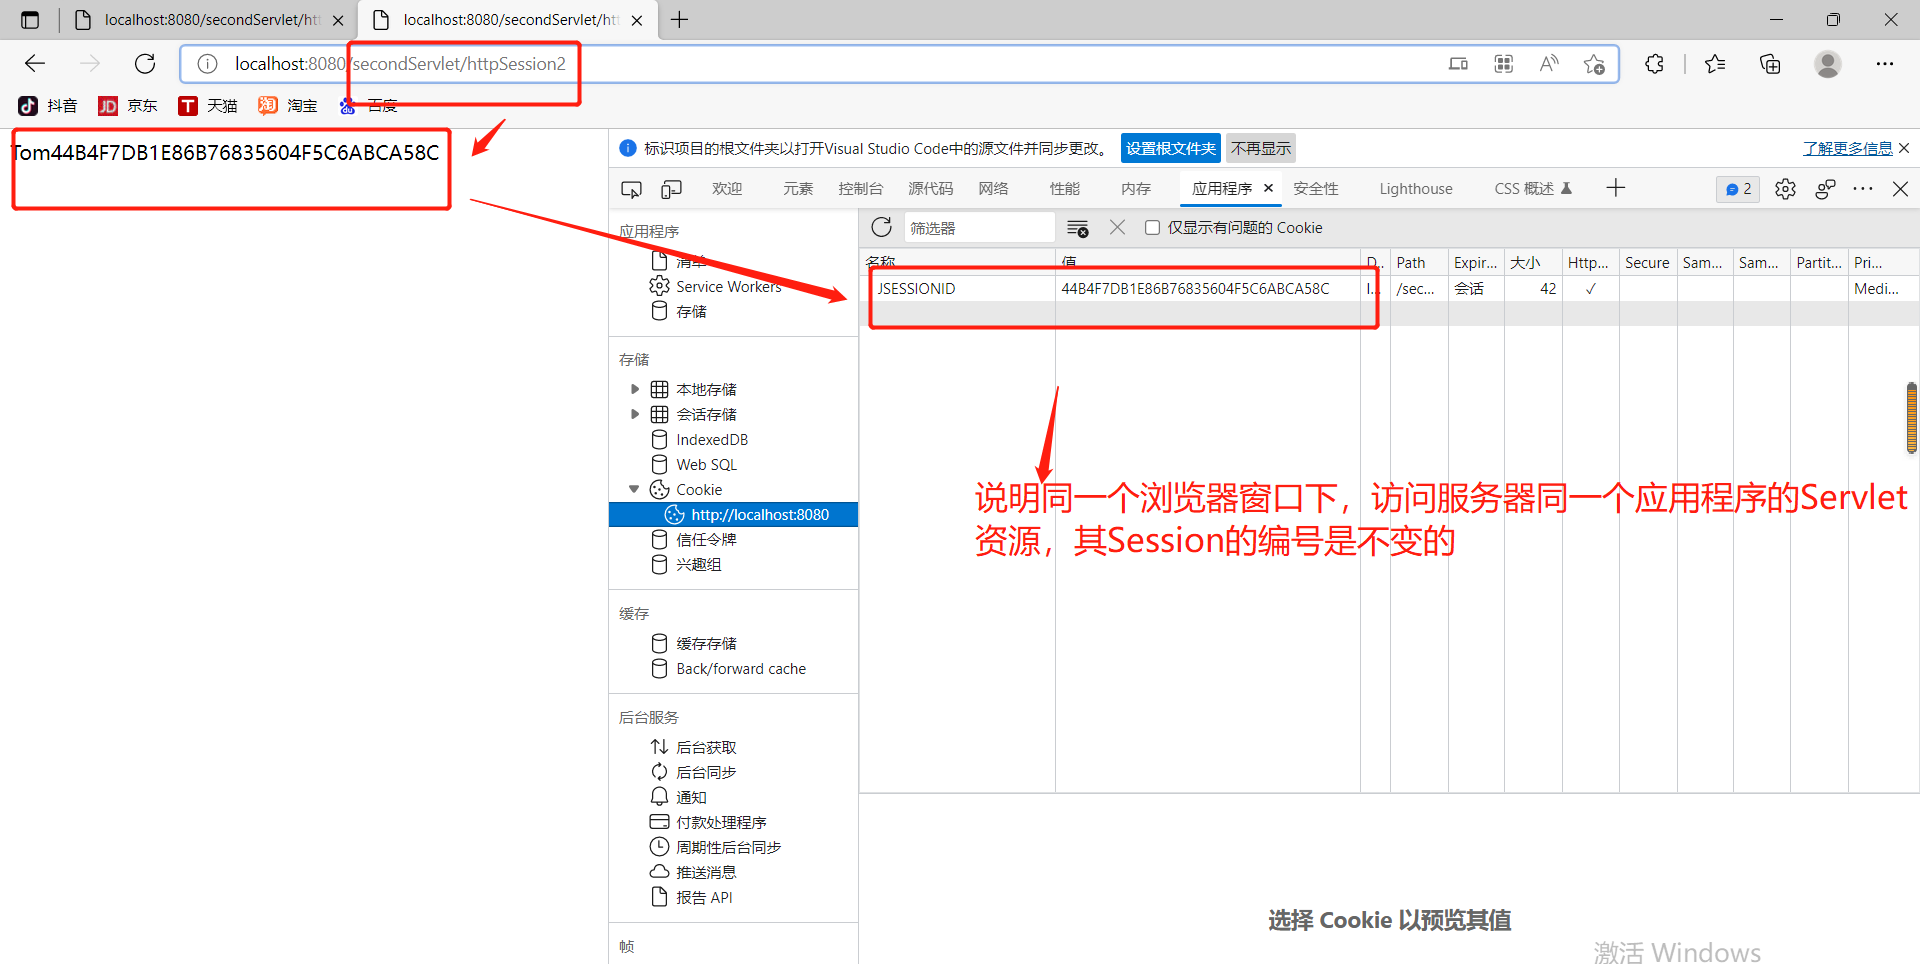This screenshot has width=1920, height=964.
Task: Open the site information icon in address bar
Action: 207,64
